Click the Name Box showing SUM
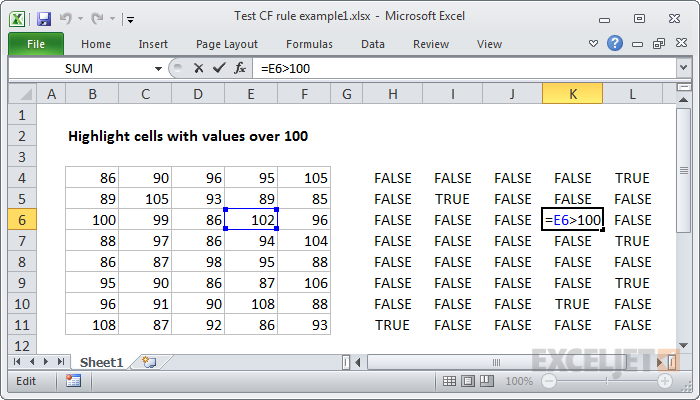 [80, 69]
